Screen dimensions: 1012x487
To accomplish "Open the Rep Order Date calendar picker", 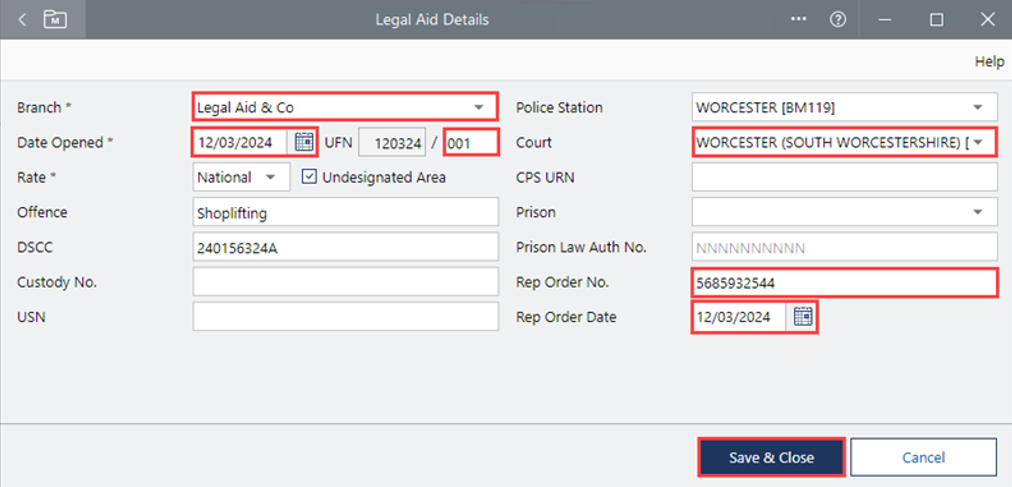I will pos(803,317).
